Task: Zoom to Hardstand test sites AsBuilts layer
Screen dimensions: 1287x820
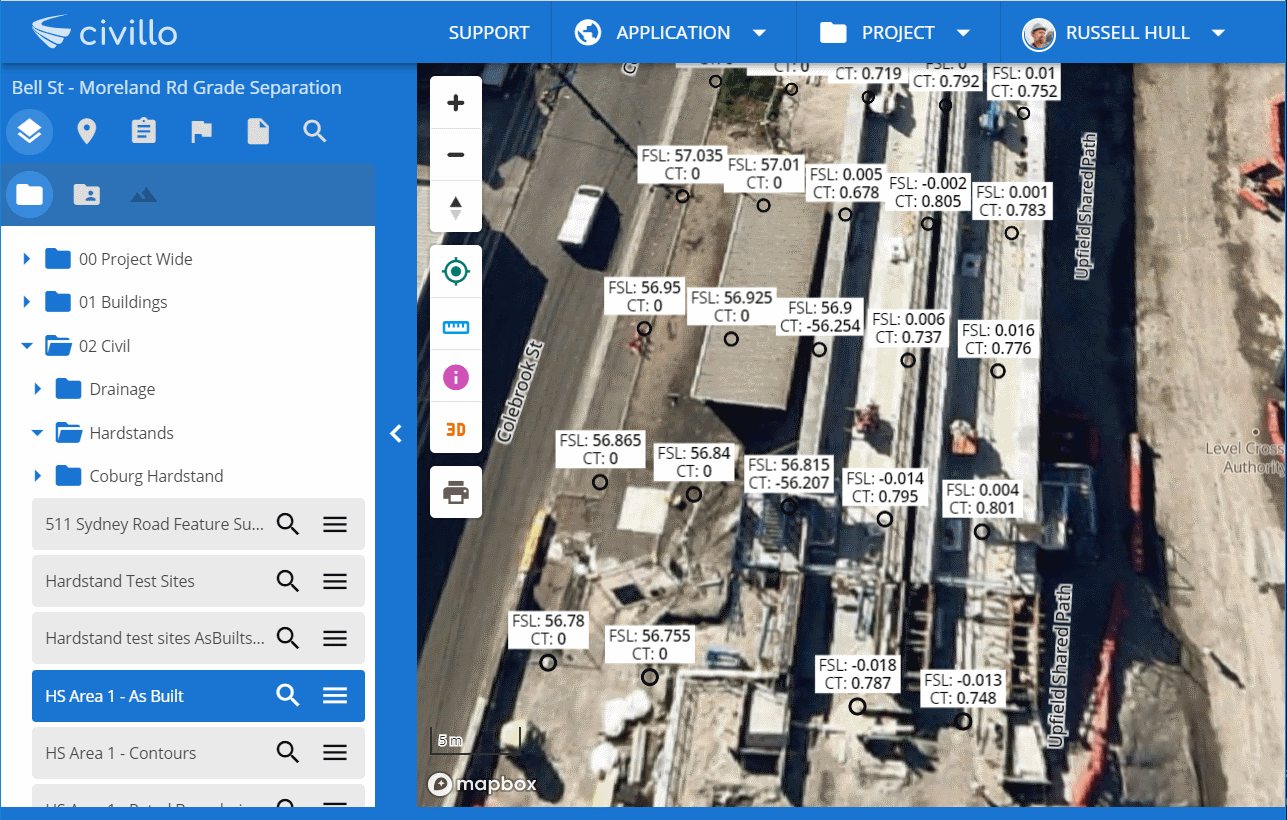Action: coord(288,638)
